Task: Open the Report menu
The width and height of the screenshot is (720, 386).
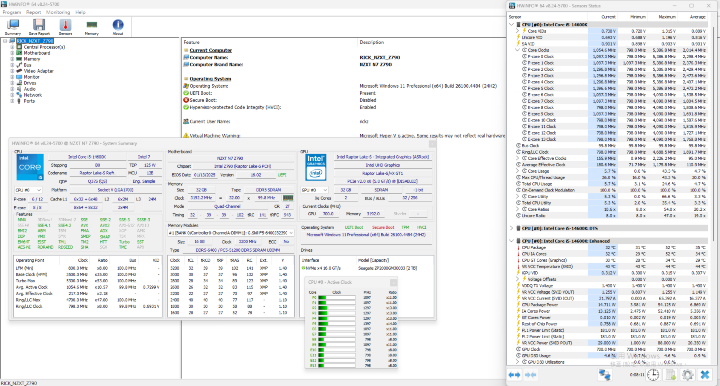Action: tap(34, 12)
